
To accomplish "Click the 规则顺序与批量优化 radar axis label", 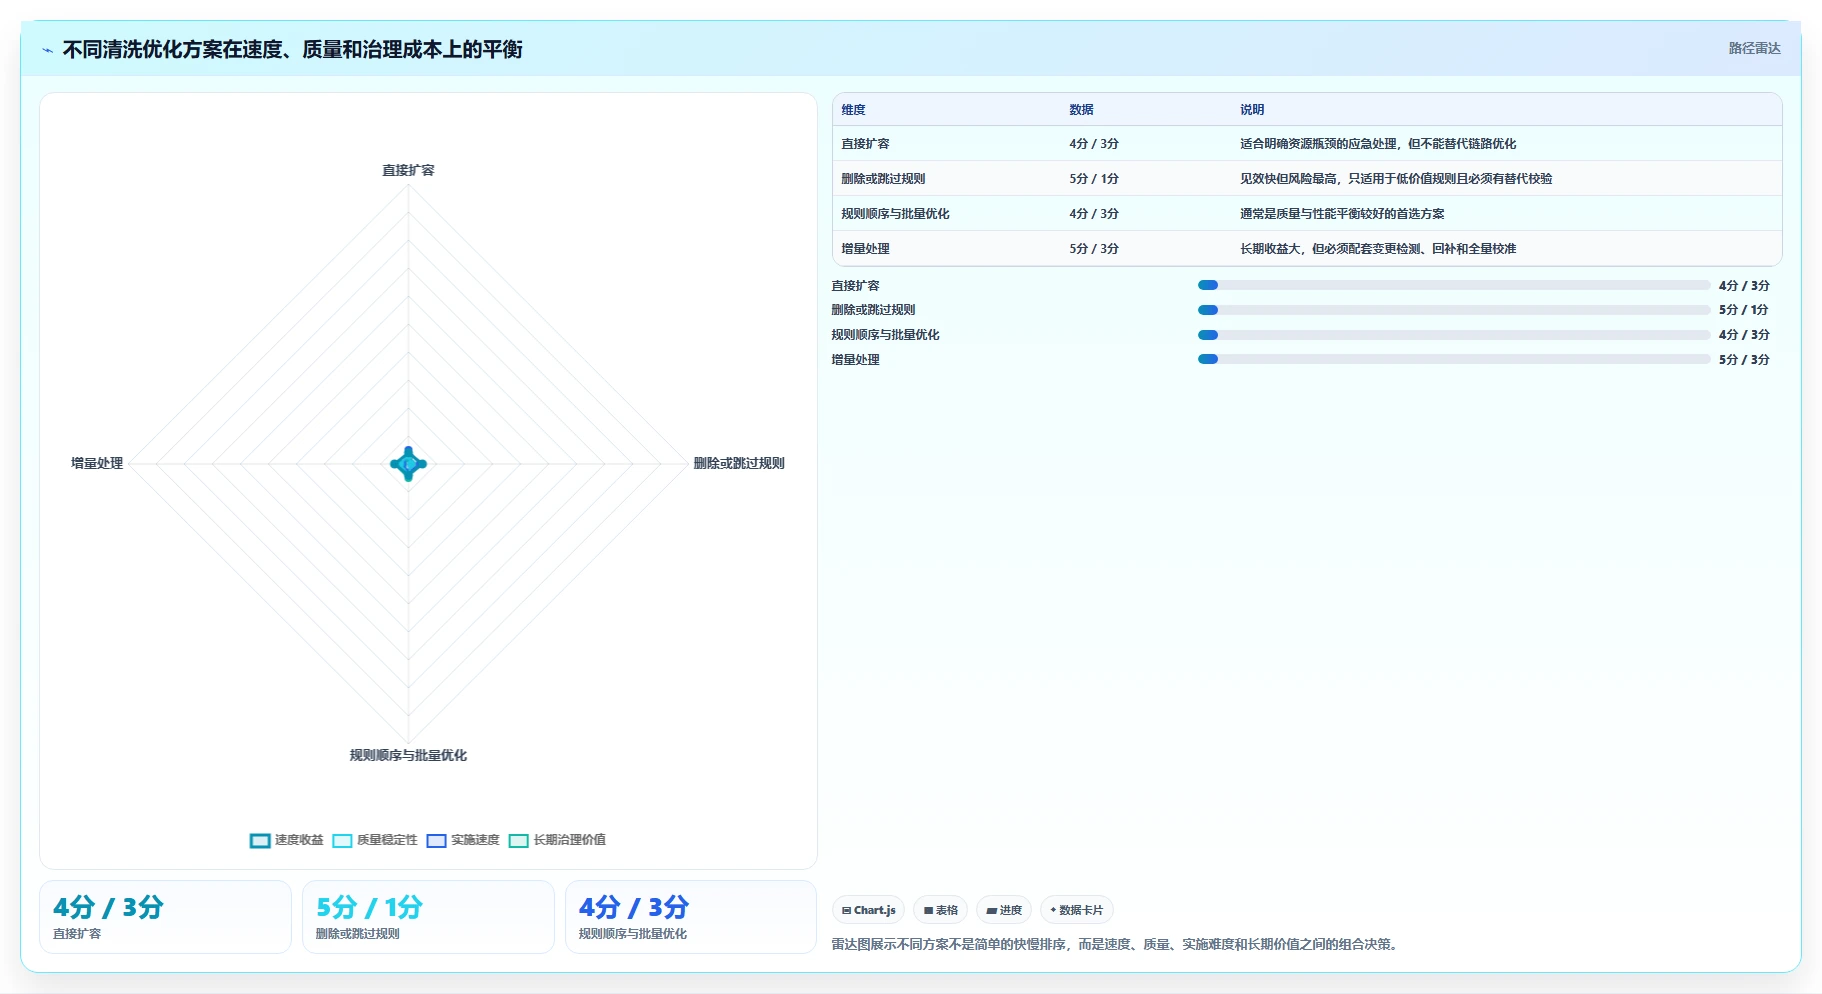I will point(408,756).
